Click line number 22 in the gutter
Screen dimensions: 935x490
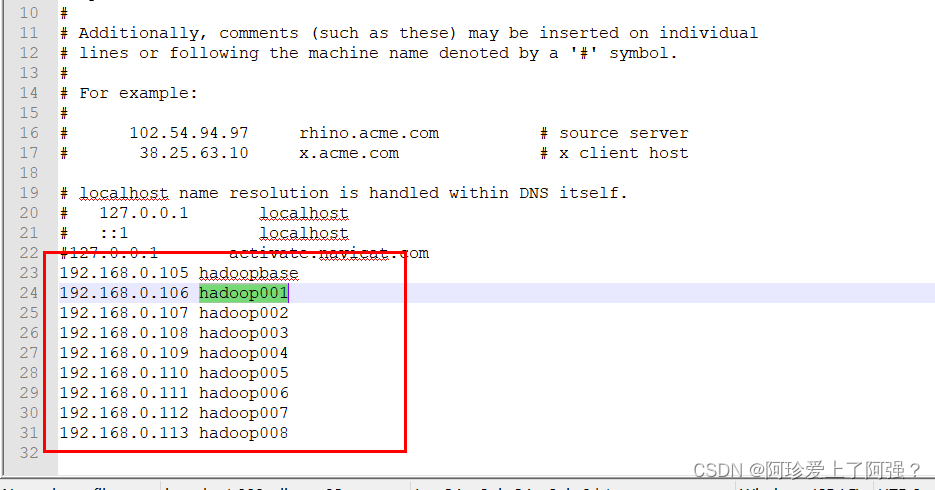[29, 253]
